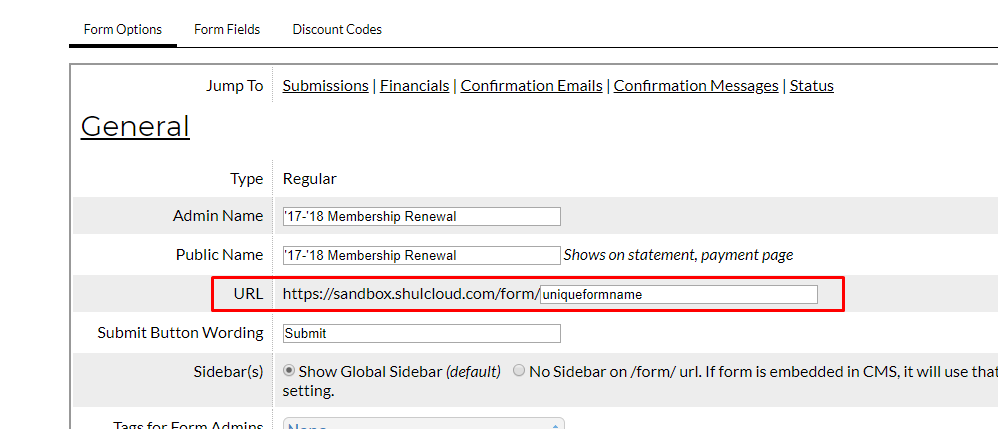Focus the Admin Name text field

421,216
